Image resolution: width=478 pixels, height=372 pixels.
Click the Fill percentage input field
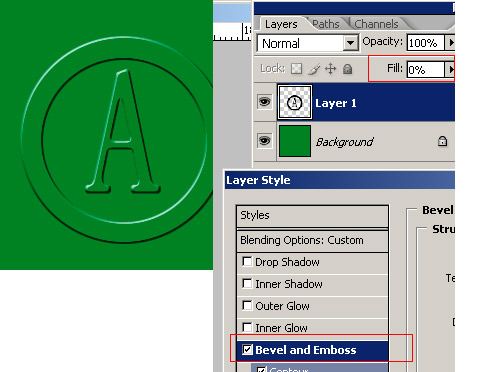click(426, 70)
